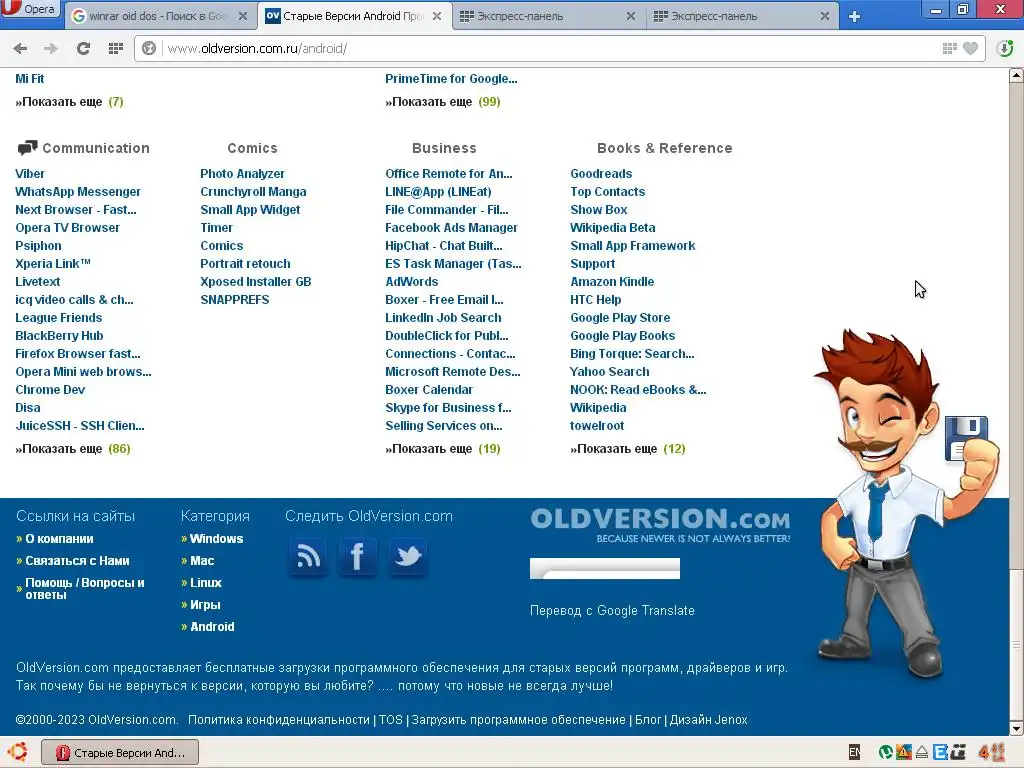Close the winrar old dos tab
The width and height of the screenshot is (1024, 768).
[243, 16]
